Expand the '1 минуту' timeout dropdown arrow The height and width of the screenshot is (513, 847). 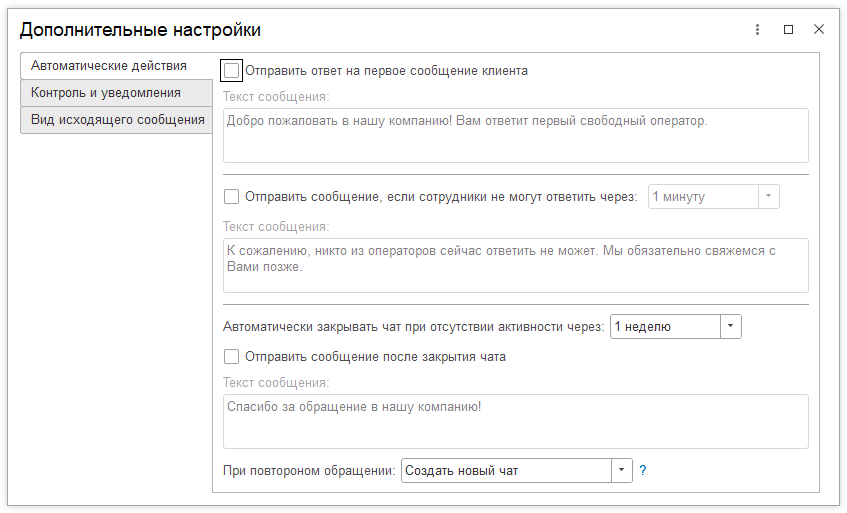769,197
